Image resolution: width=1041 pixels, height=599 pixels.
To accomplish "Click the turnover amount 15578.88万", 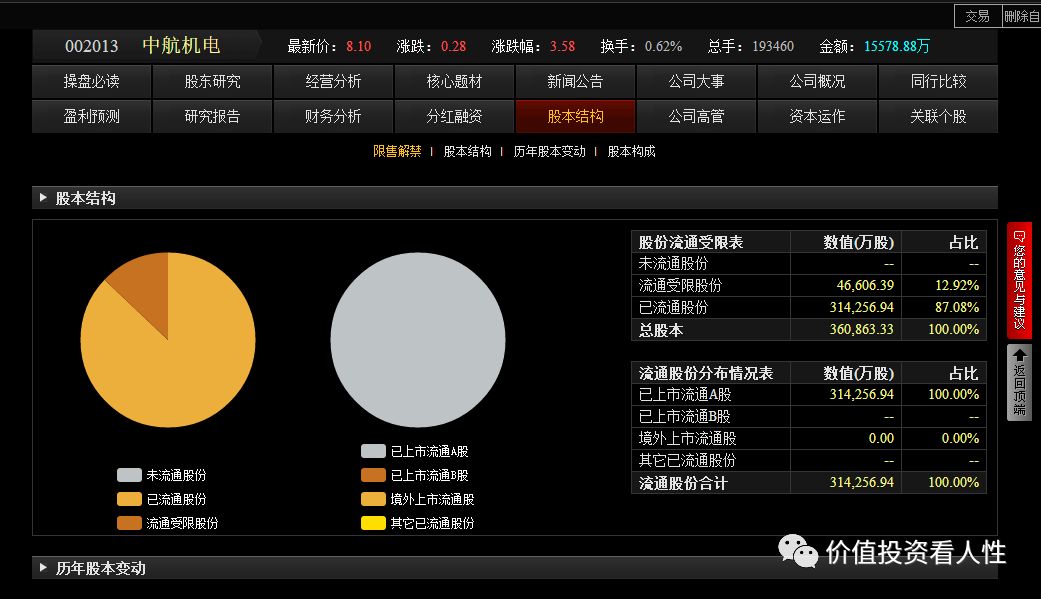I will [x=897, y=46].
